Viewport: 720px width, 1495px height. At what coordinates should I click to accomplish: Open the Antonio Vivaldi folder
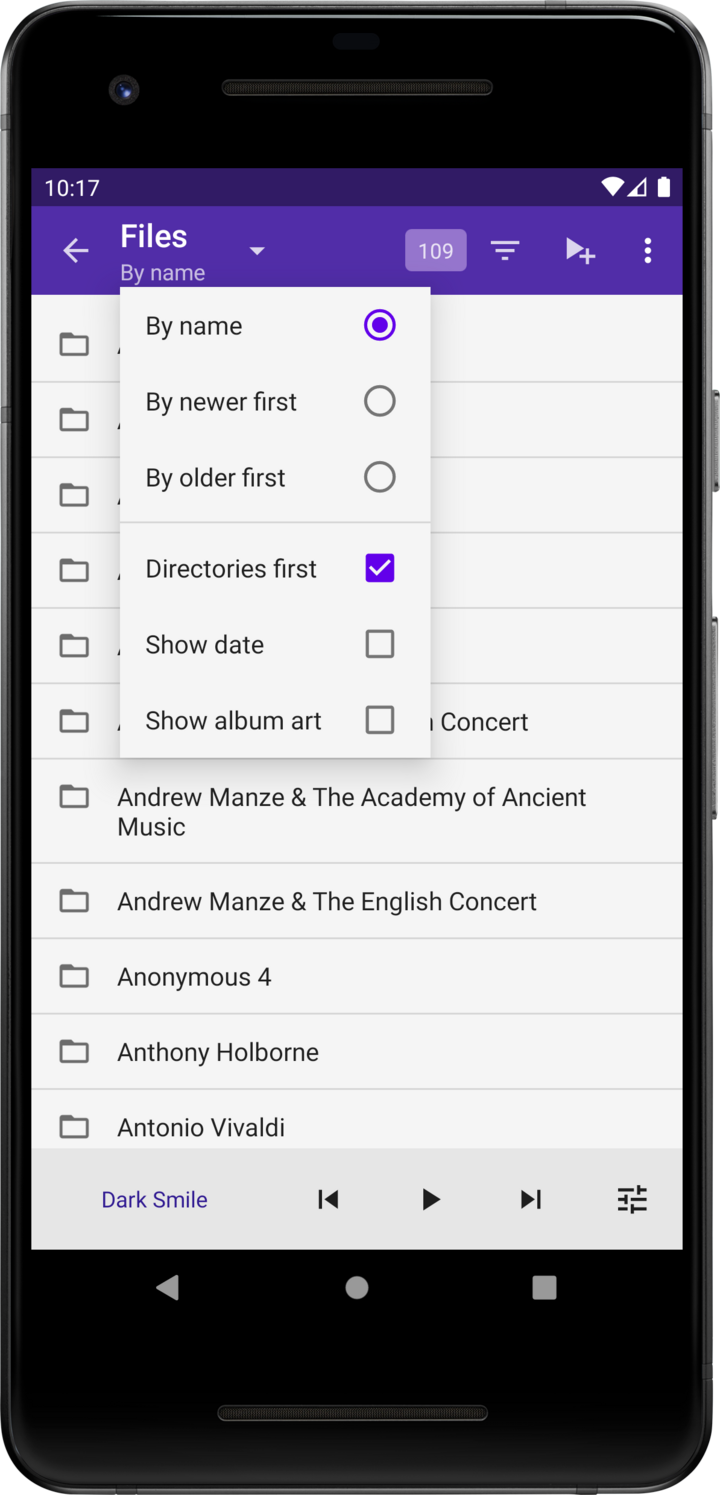(x=201, y=1127)
